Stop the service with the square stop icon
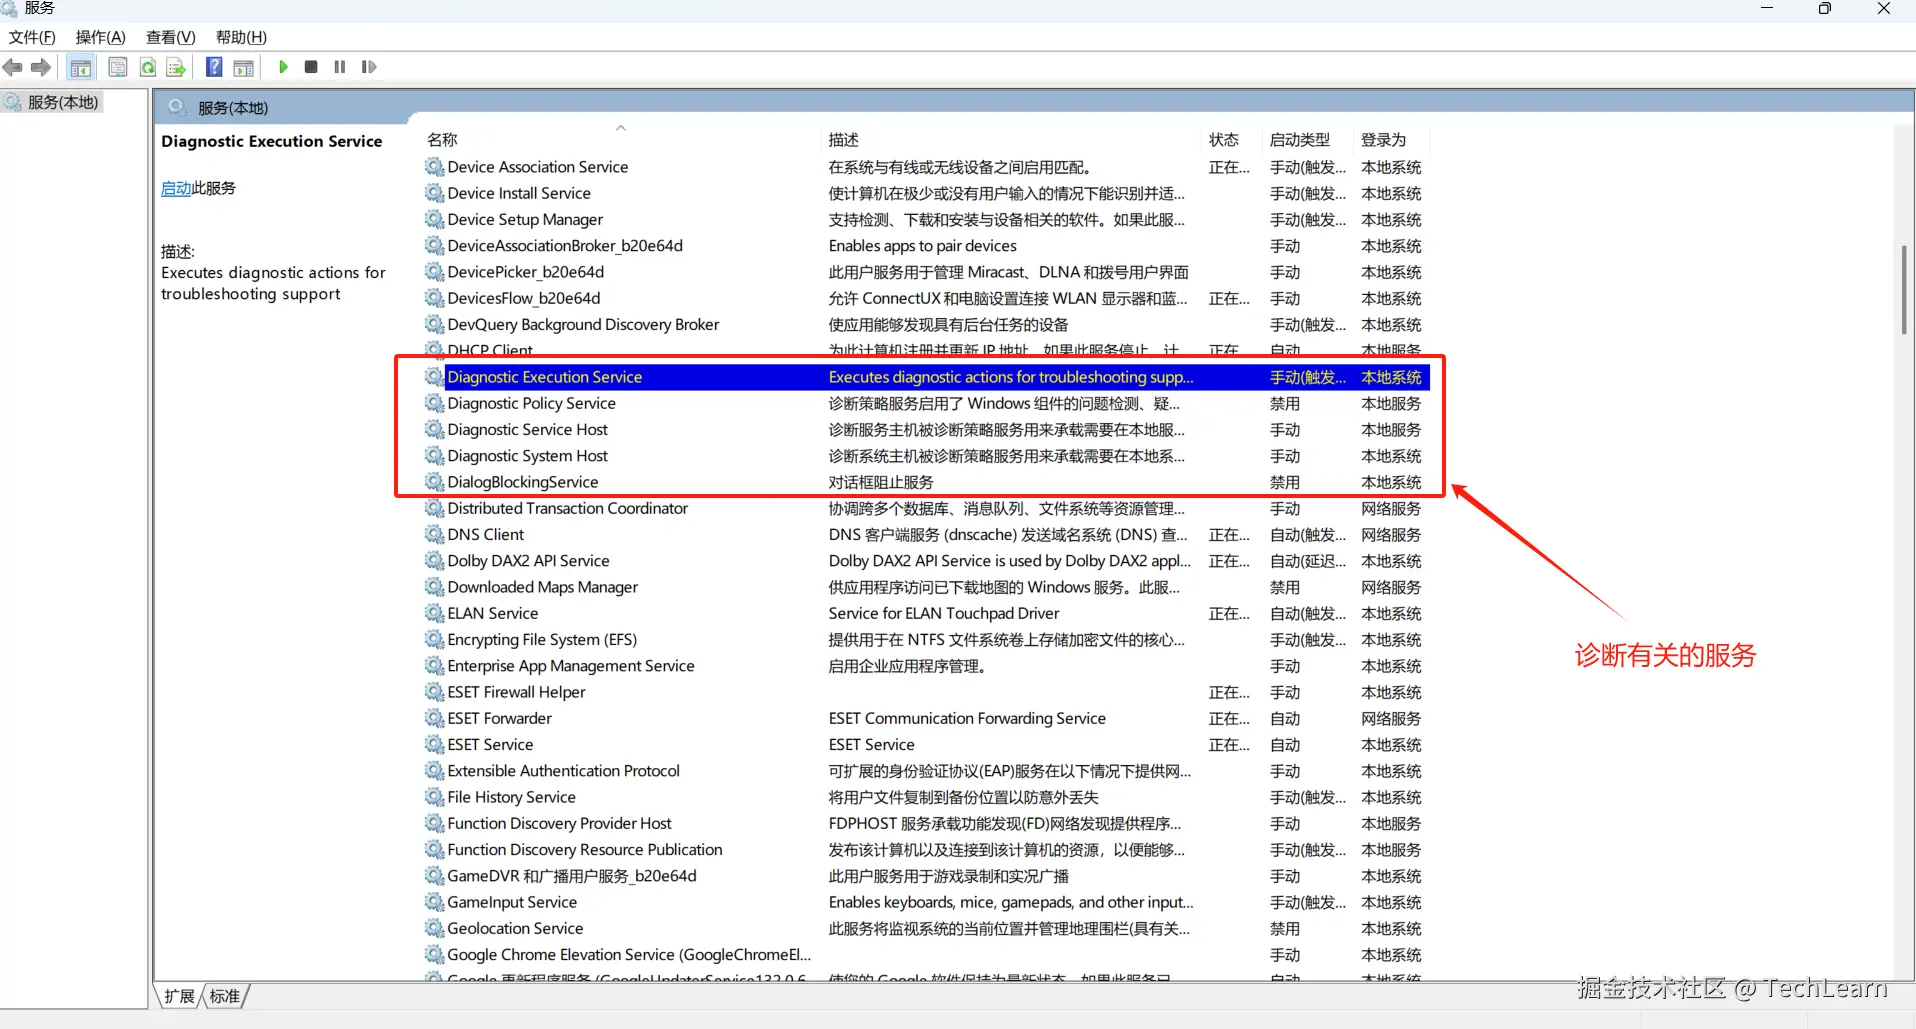1916x1029 pixels. coord(311,67)
